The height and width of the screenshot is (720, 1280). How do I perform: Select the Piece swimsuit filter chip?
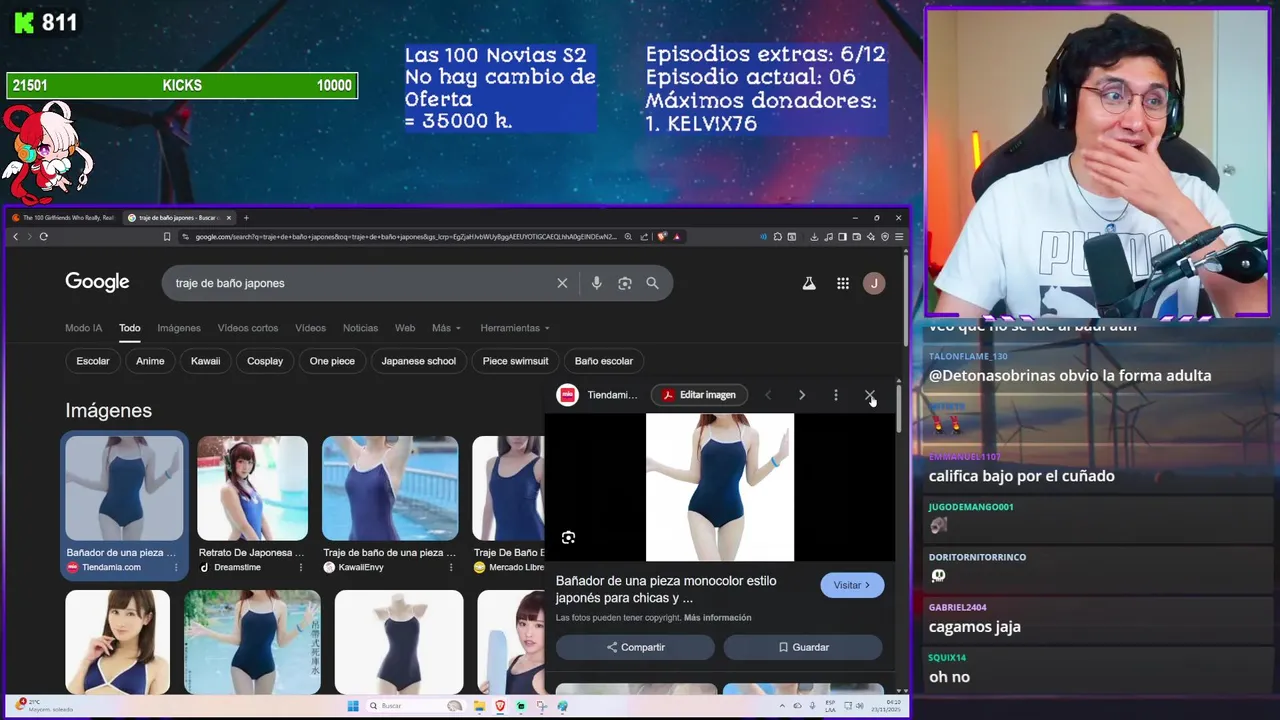tap(516, 361)
